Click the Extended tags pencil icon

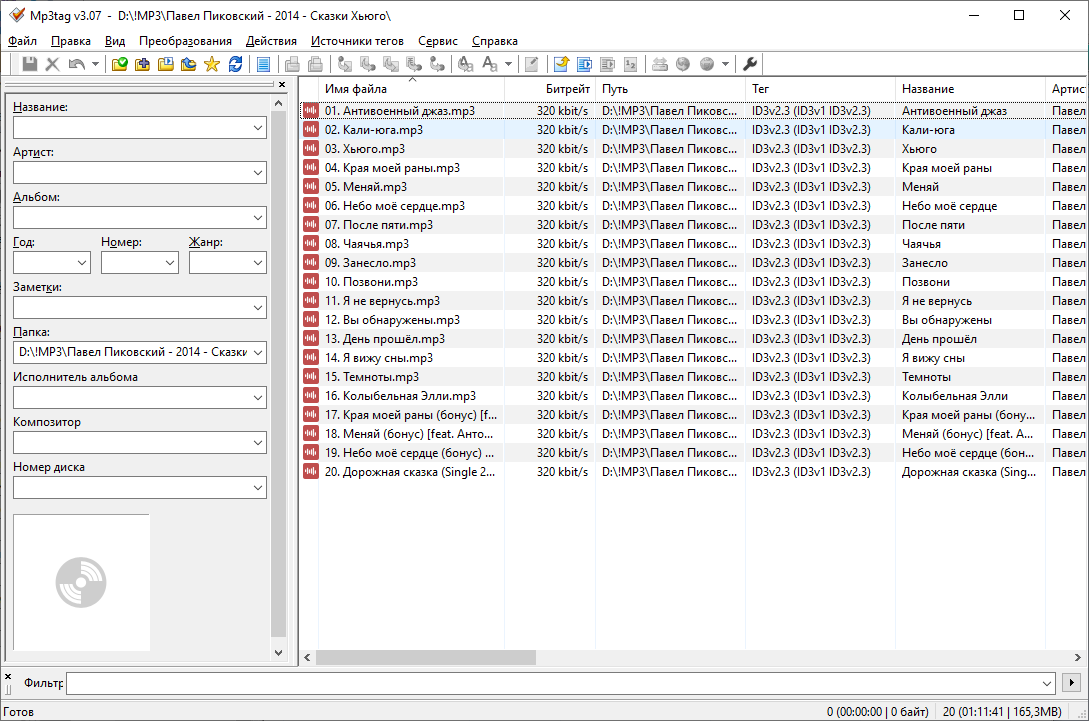[531, 64]
